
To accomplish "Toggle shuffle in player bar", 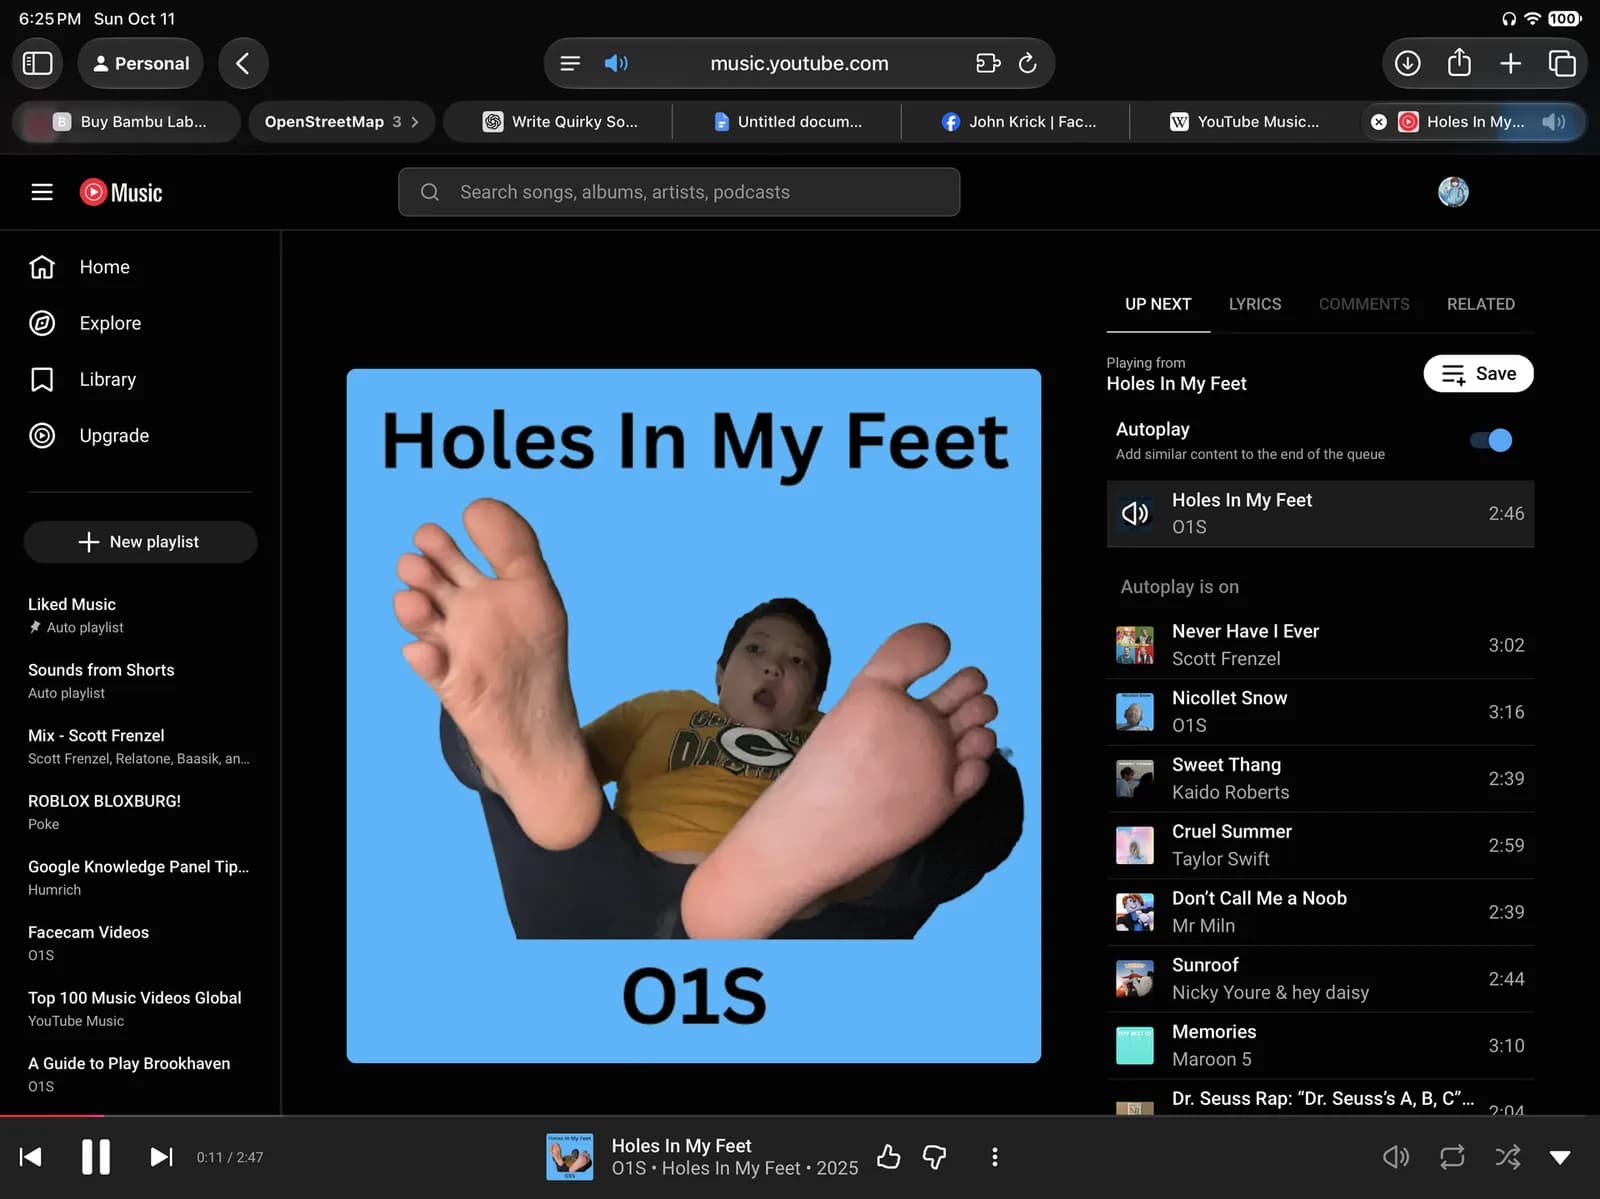I will point(1507,1157).
